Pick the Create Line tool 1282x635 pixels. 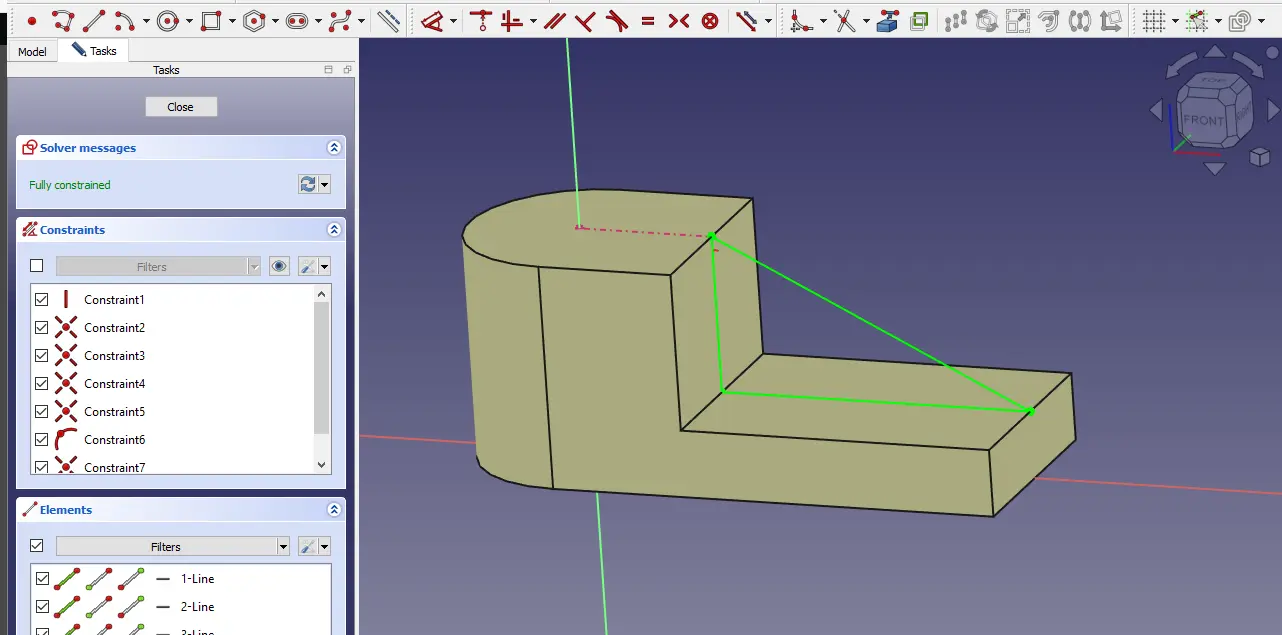pyautogui.click(x=93, y=20)
